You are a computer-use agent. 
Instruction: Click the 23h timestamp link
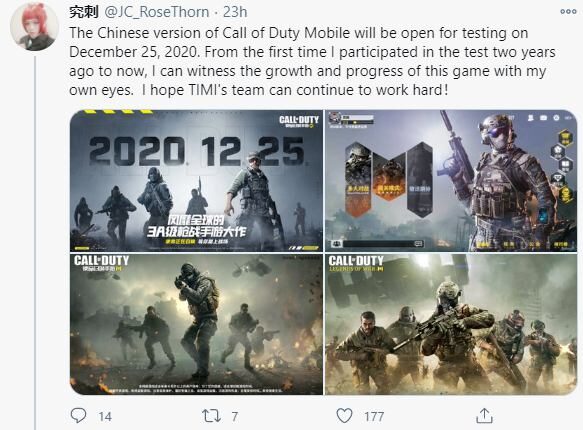click(x=235, y=12)
